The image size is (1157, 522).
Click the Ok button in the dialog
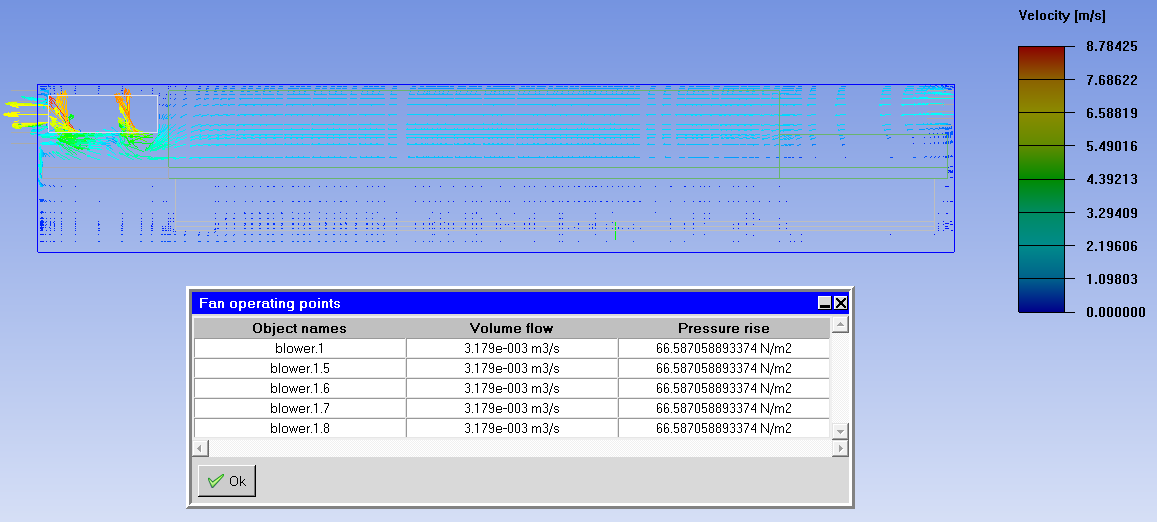(x=227, y=481)
